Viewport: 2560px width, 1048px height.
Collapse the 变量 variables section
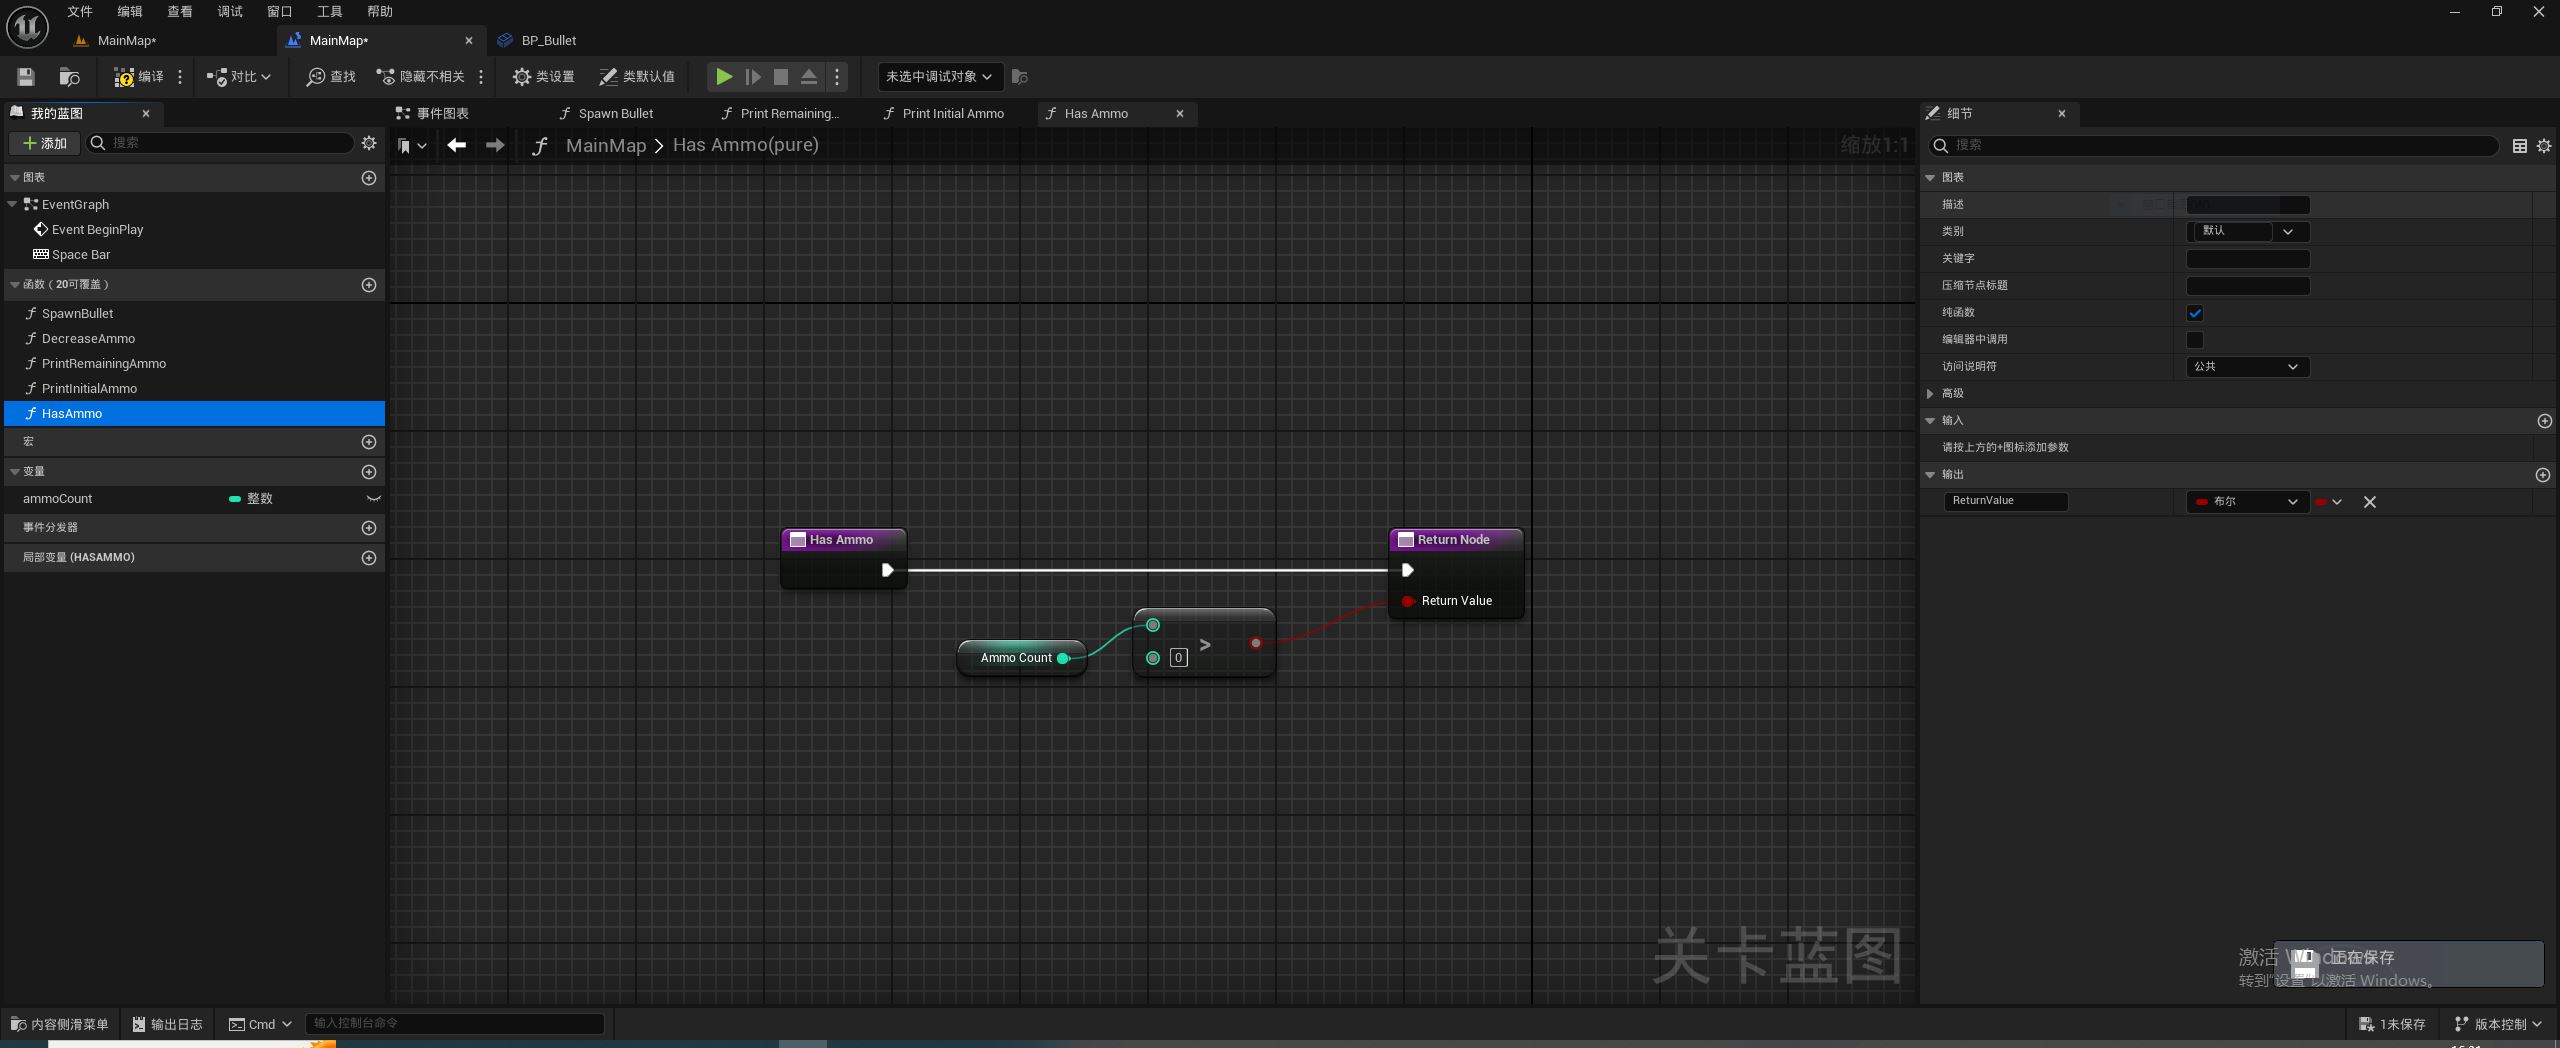coord(15,472)
